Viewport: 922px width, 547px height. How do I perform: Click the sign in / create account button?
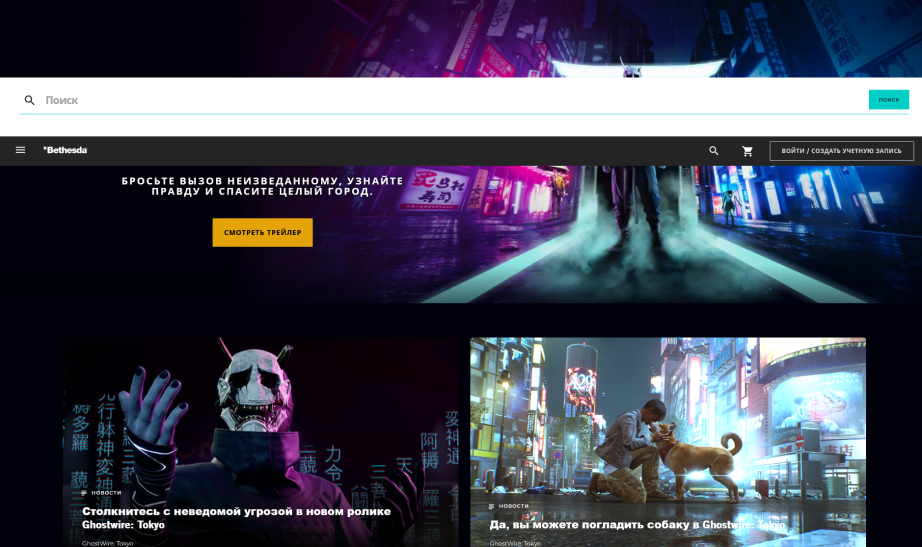841,151
